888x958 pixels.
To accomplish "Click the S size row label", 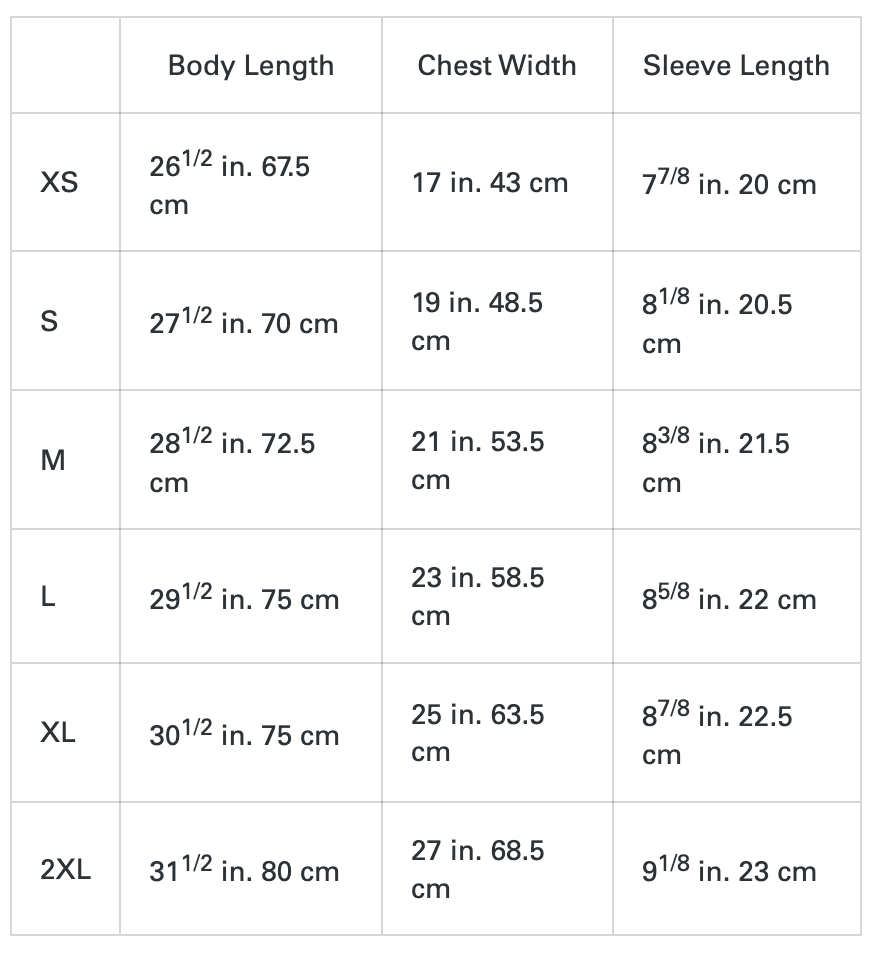I will click(49, 321).
